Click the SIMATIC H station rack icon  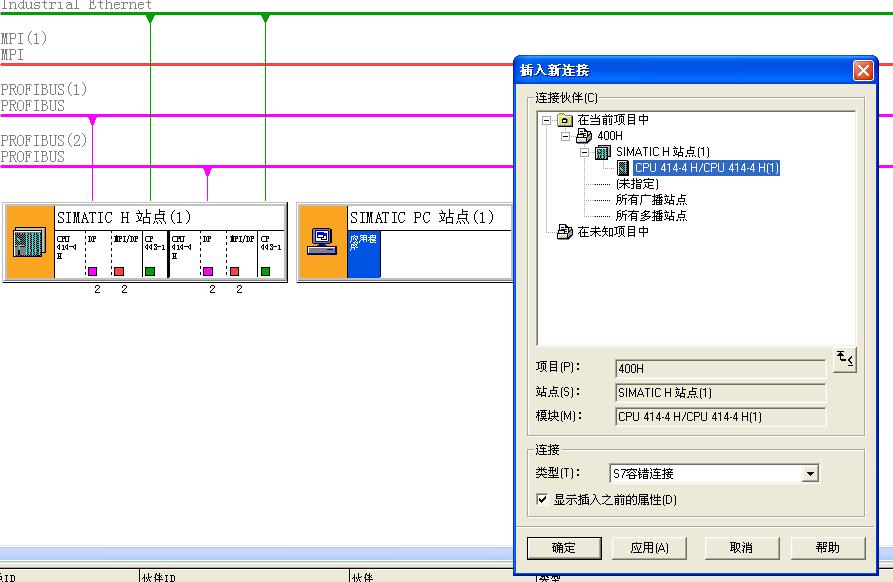click(29, 241)
